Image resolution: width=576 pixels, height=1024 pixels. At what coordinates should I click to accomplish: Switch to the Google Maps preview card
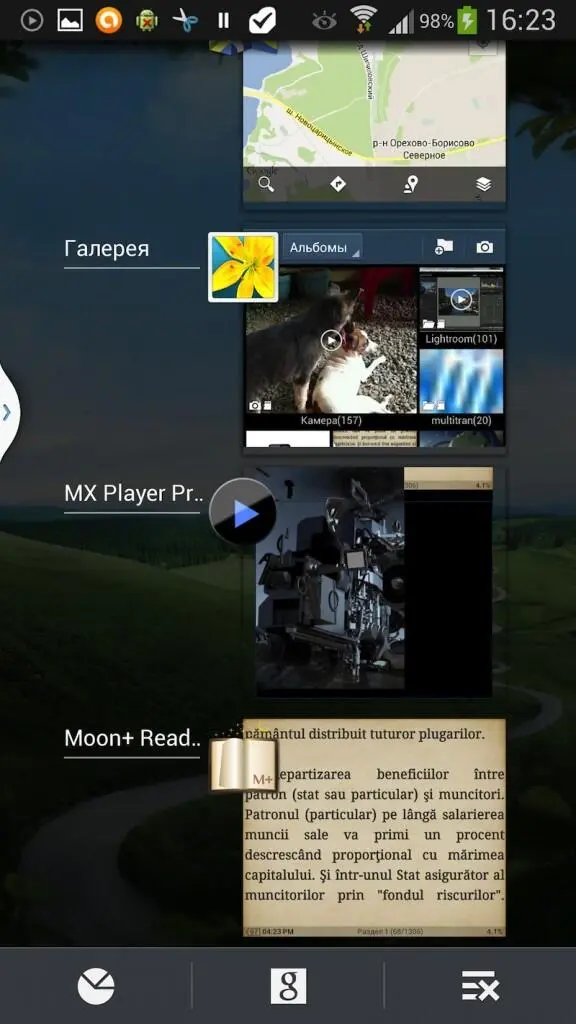pyautogui.click(x=374, y=121)
